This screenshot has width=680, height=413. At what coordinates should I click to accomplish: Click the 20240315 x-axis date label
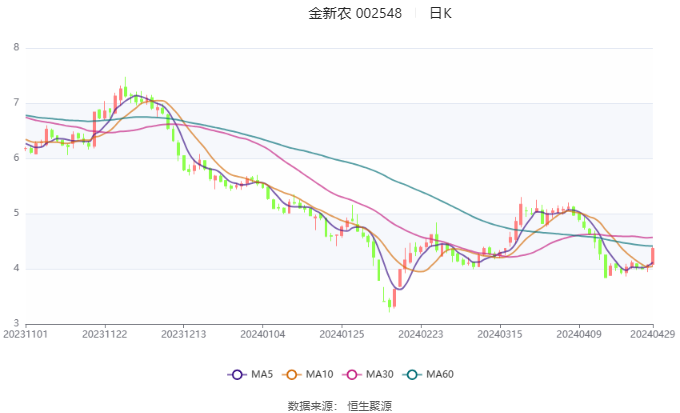pos(500,334)
